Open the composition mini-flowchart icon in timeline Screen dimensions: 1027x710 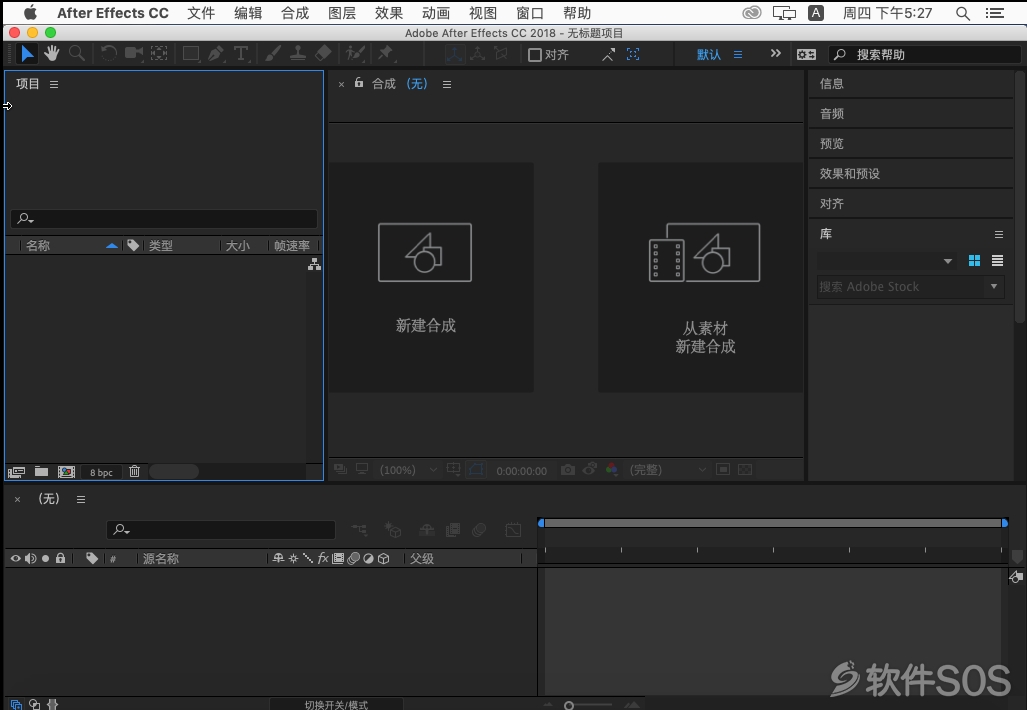(359, 529)
